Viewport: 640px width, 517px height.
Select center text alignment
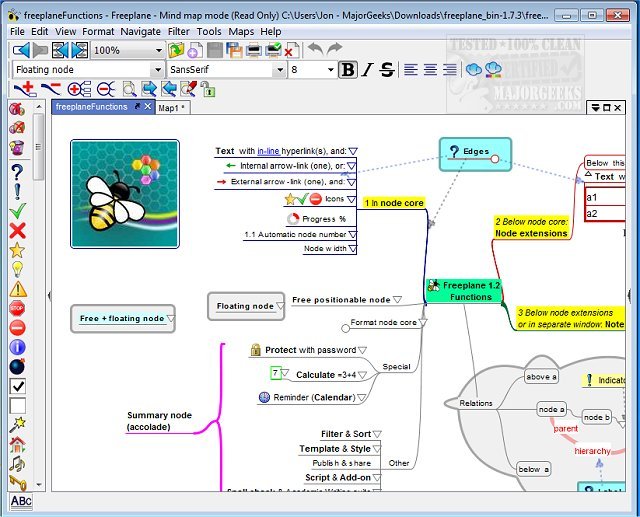coord(430,70)
